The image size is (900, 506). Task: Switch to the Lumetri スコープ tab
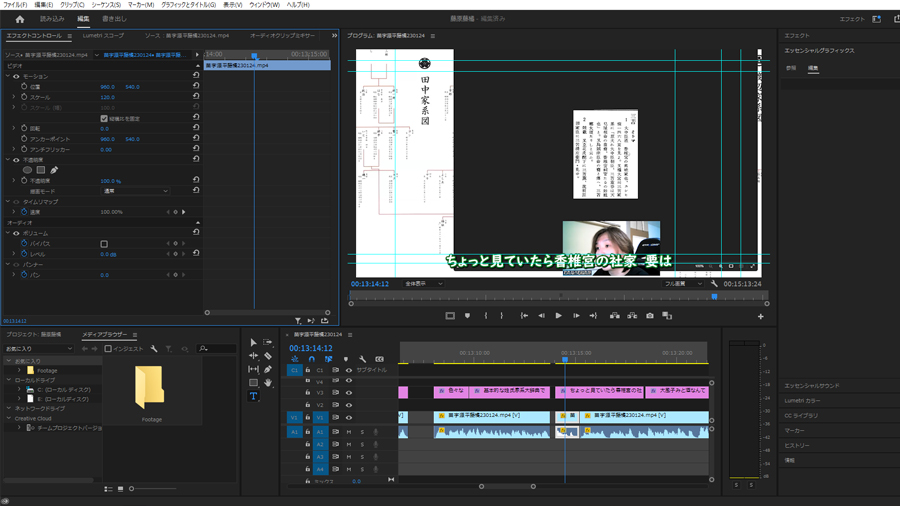[x=103, y=36]
